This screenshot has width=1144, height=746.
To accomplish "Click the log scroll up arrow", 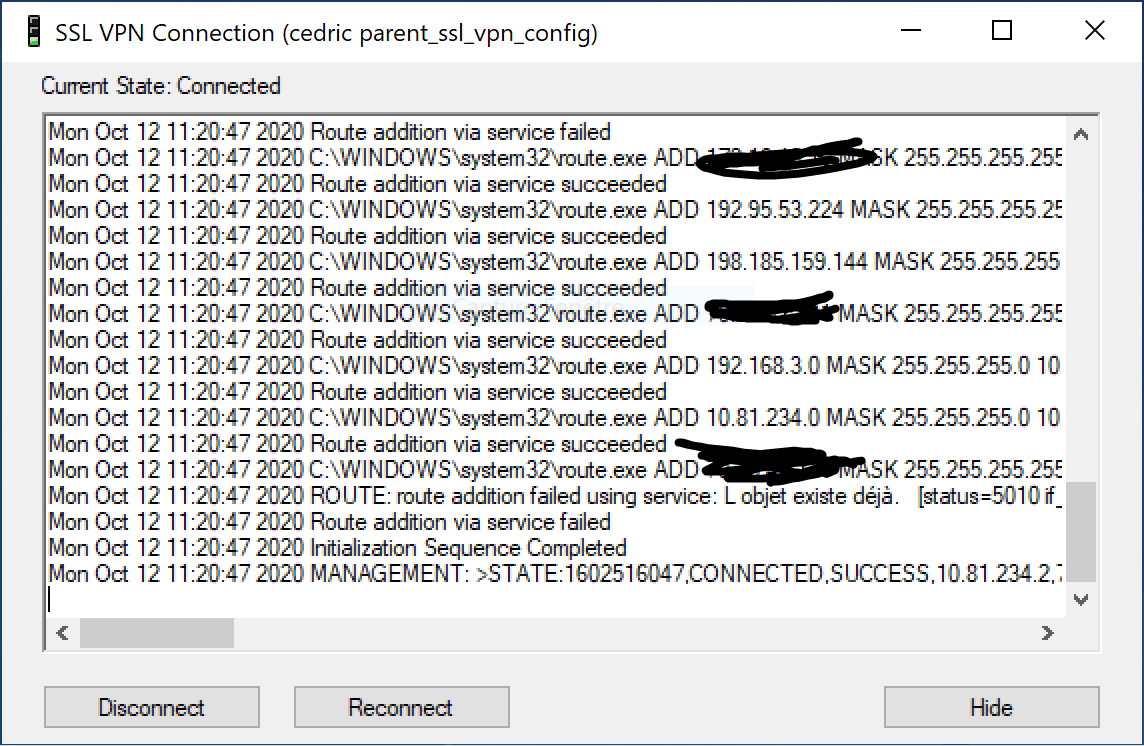I will [x=1081, y=134].
